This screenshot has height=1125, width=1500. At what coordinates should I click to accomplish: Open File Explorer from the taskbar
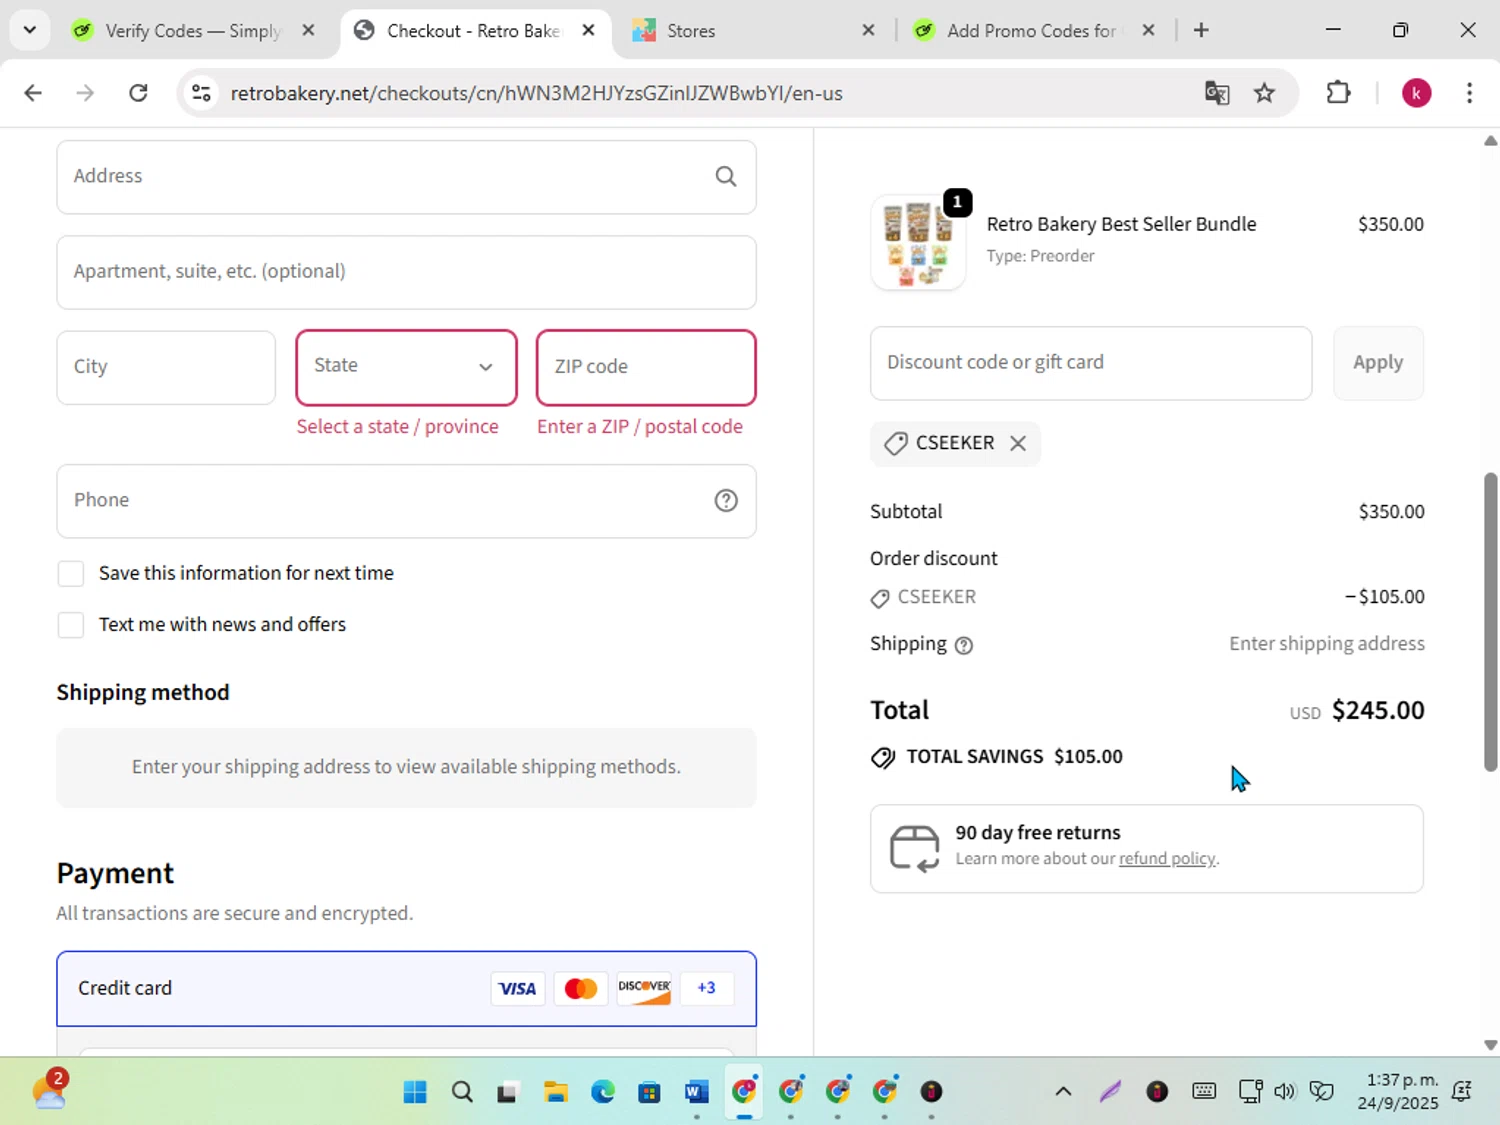tap(556, 1092)
